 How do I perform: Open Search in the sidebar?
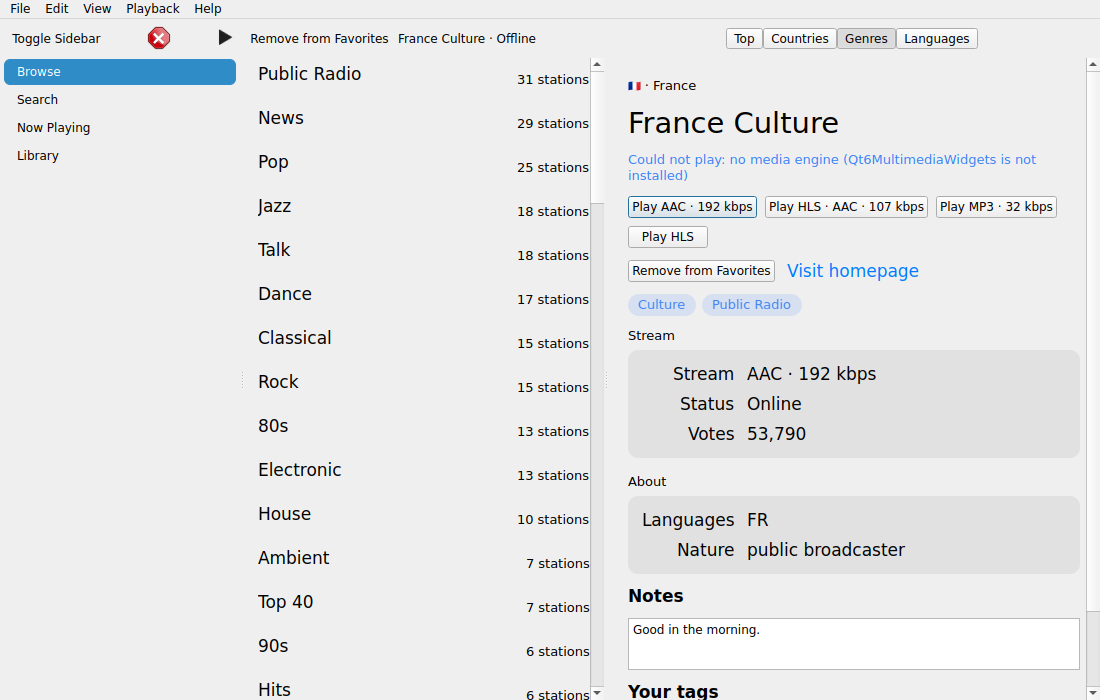click(120, 100)
